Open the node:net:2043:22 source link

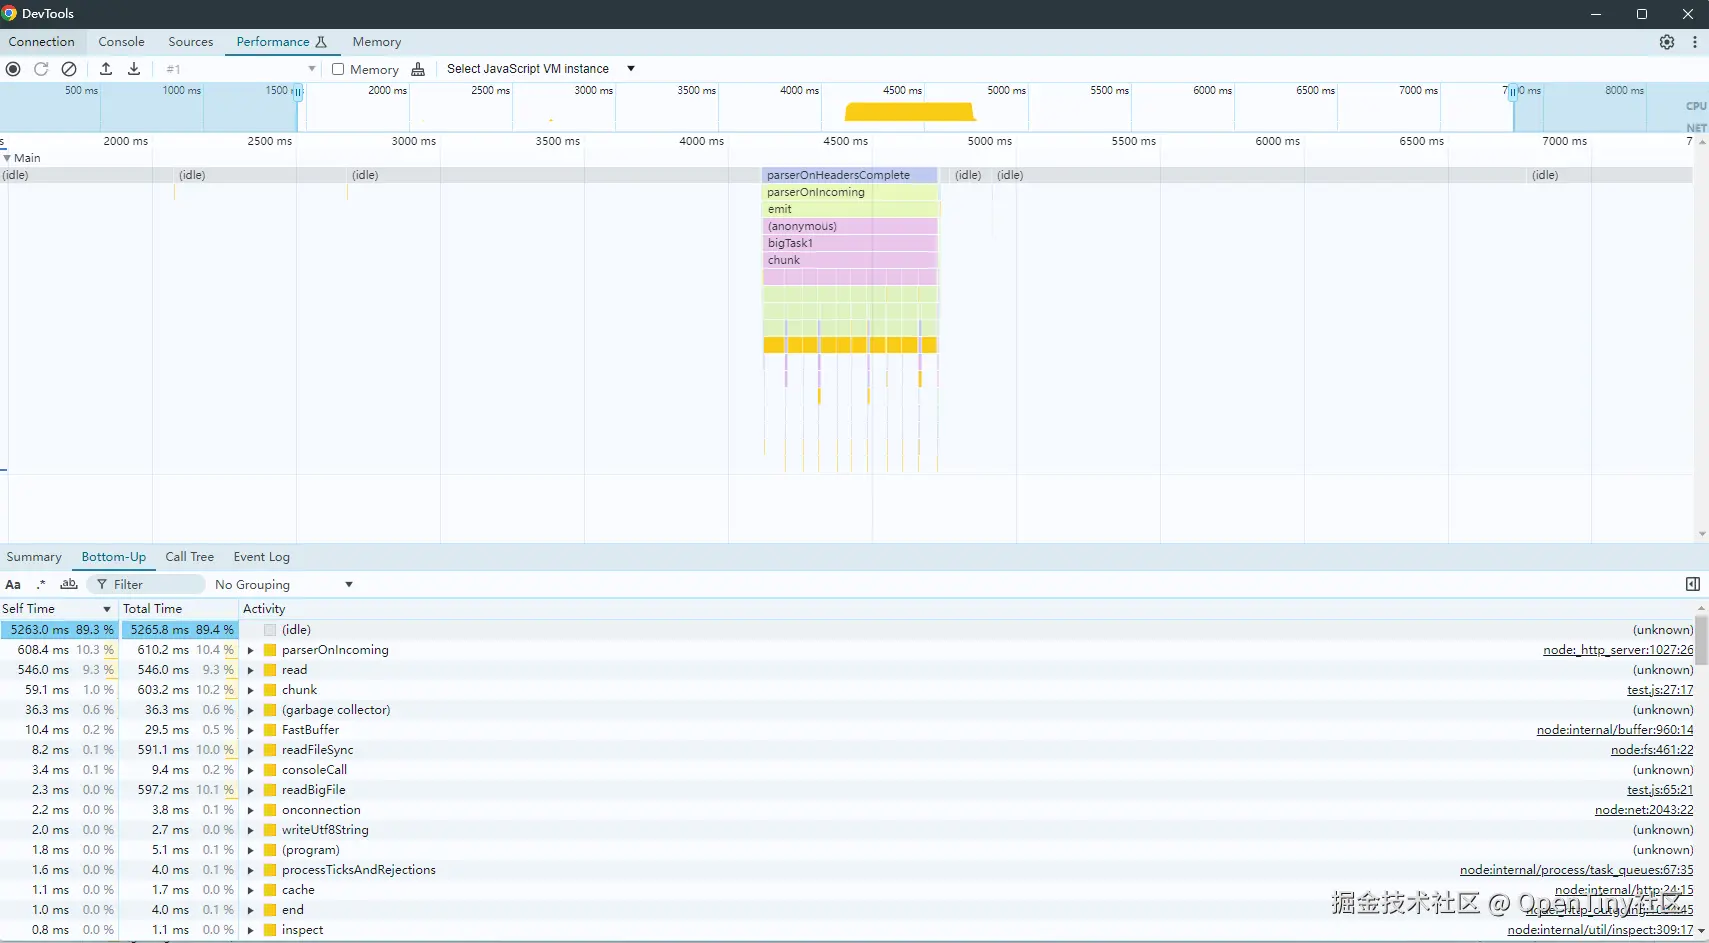click(x=1644, y=810)
